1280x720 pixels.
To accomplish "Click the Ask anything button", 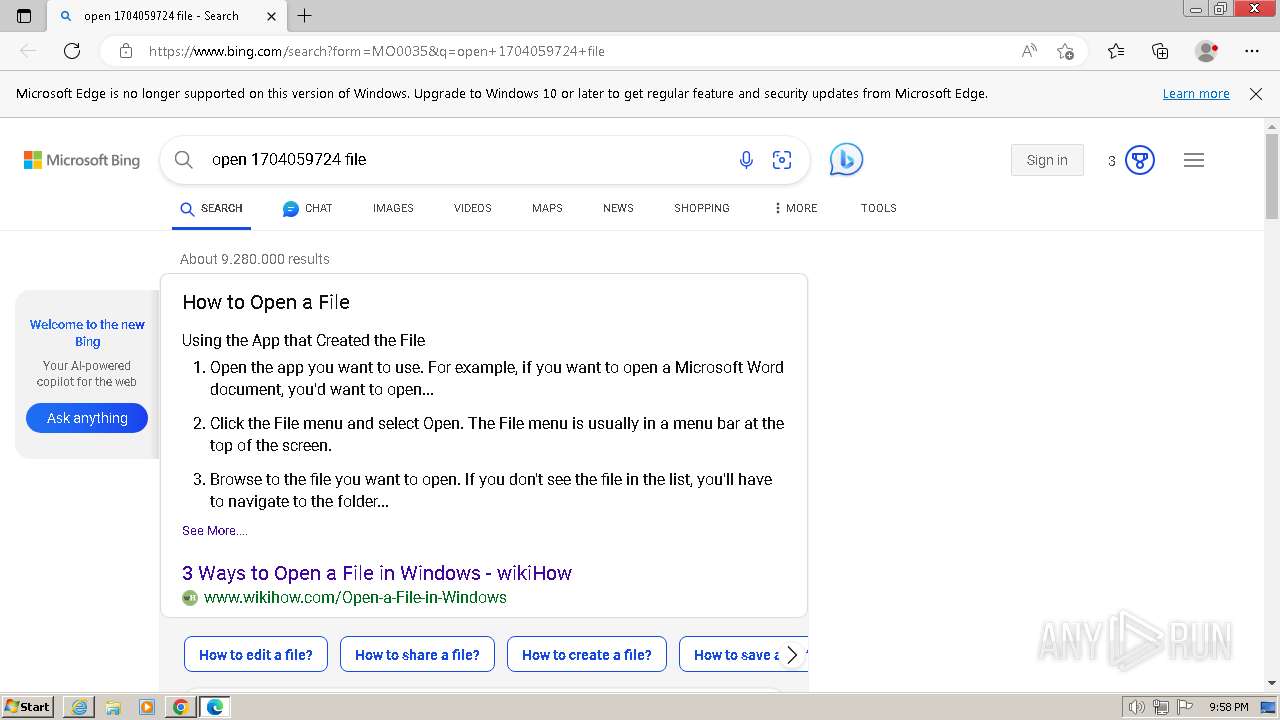I will pyautogui.click(x=87, y=418).
